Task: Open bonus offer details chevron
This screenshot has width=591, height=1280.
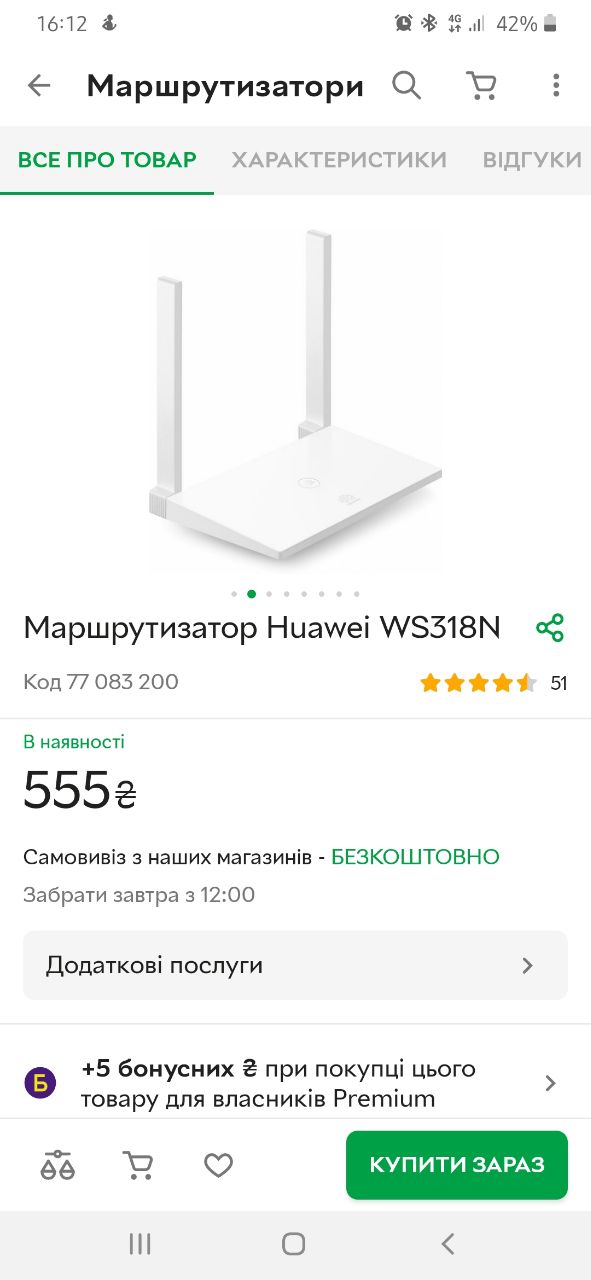Action: [x=550, y=1083]
